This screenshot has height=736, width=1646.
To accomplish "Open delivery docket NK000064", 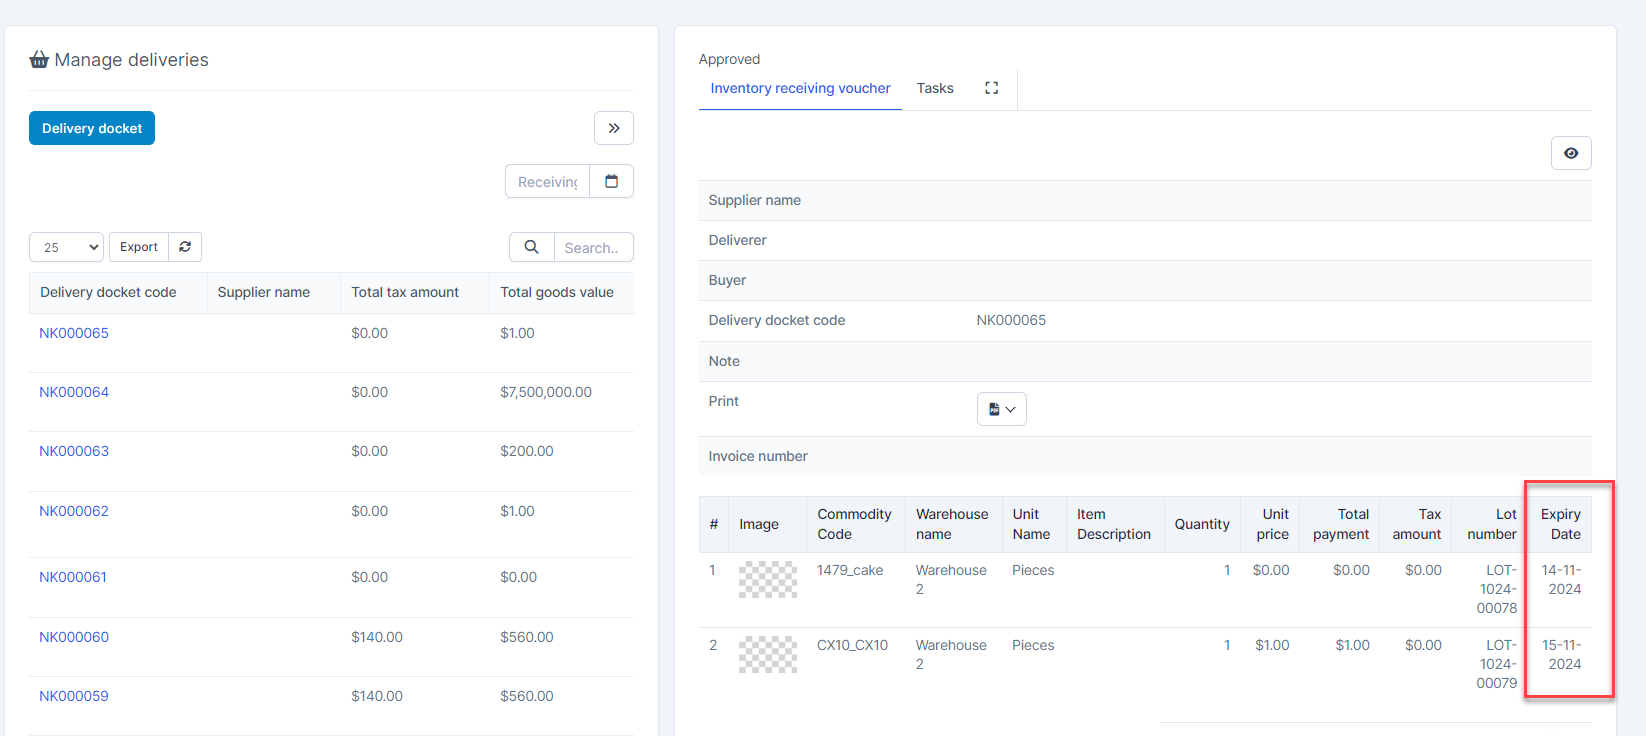I will coord(74,392).
